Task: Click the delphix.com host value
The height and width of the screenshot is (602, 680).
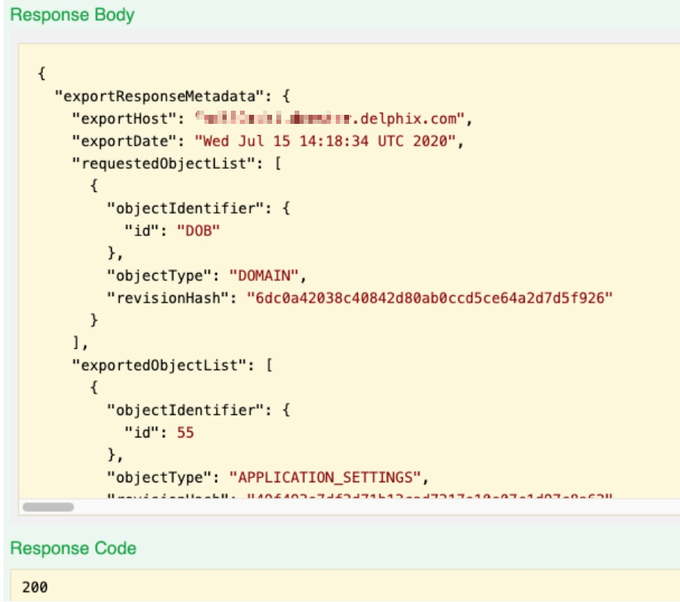Action: 329,118
